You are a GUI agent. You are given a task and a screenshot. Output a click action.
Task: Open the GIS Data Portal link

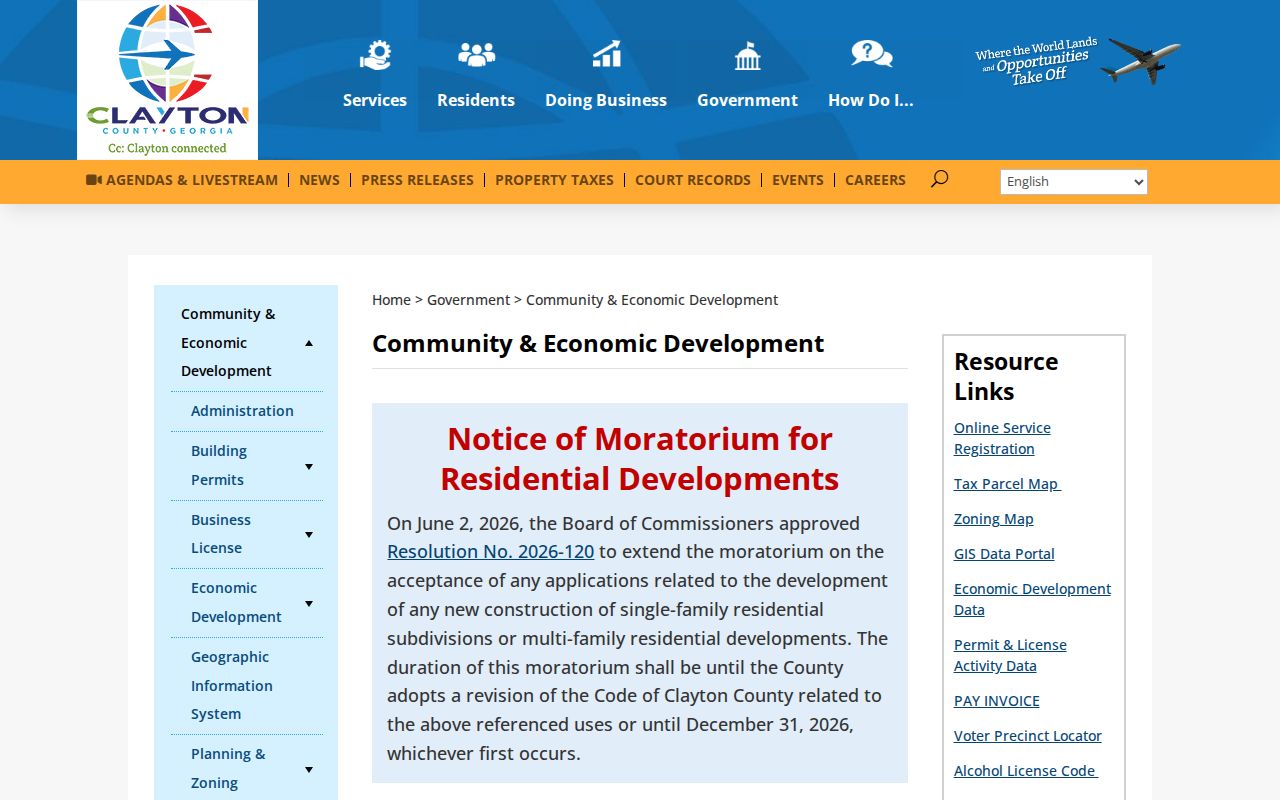click(x=1004, y=554)
